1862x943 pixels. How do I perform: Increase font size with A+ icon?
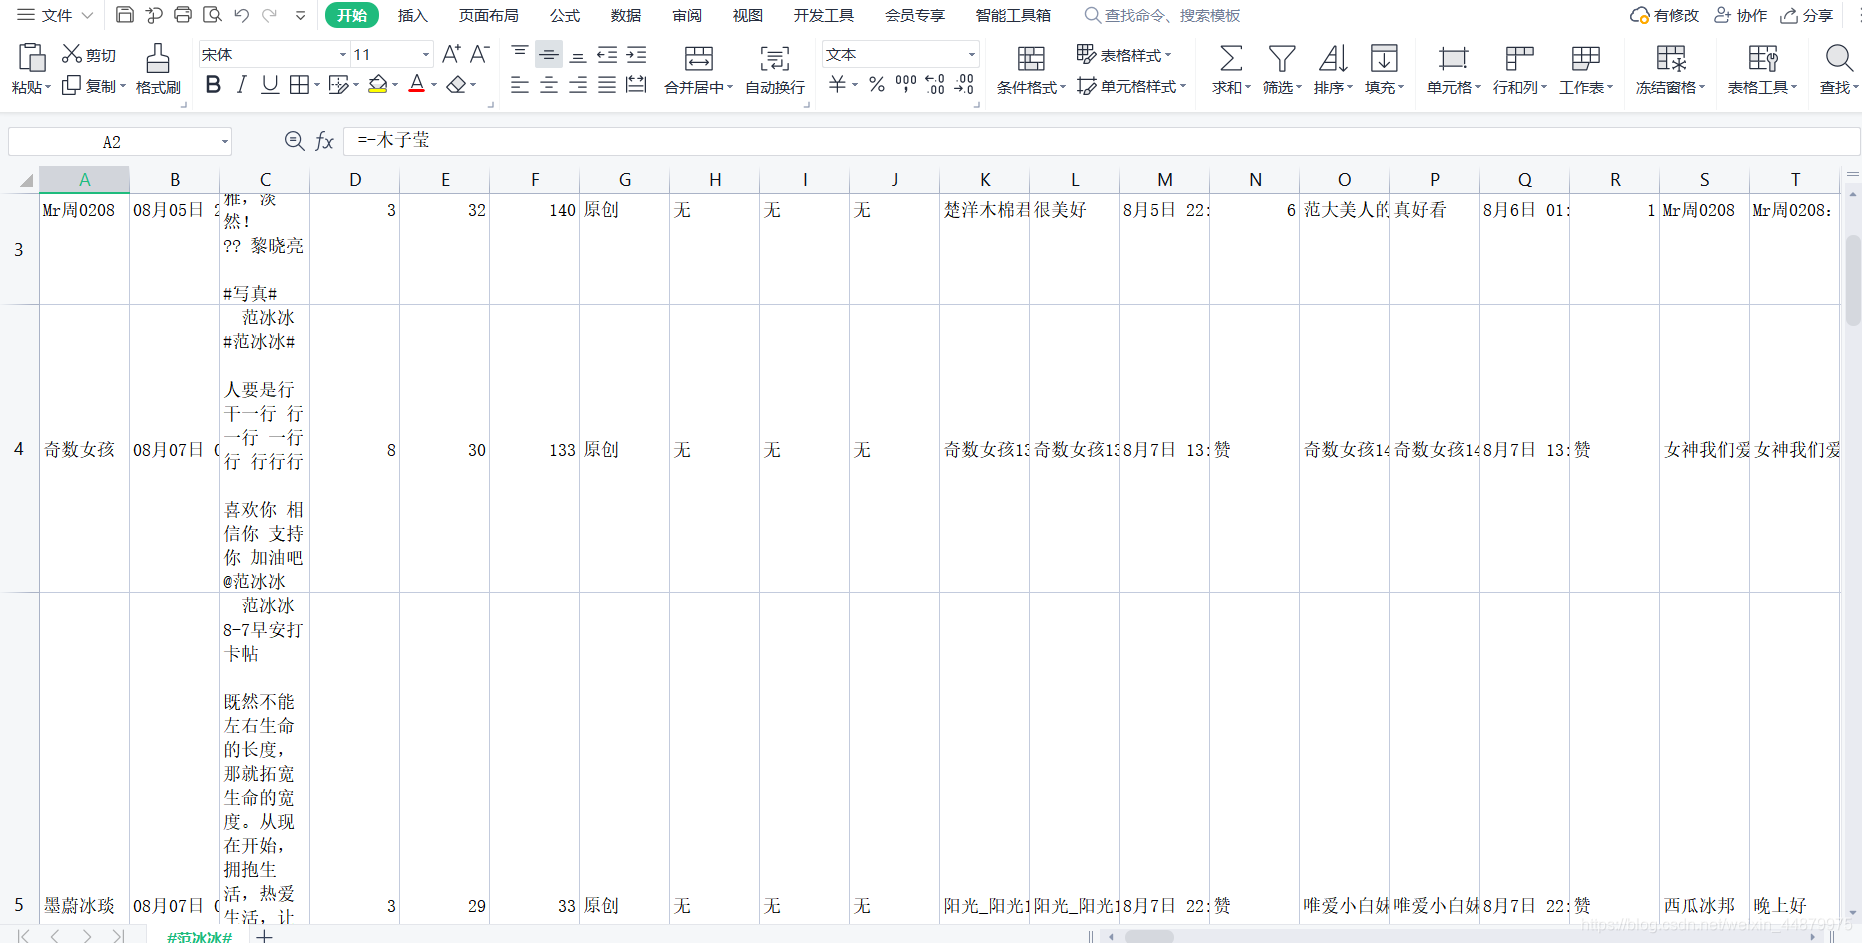click(451, 54)
